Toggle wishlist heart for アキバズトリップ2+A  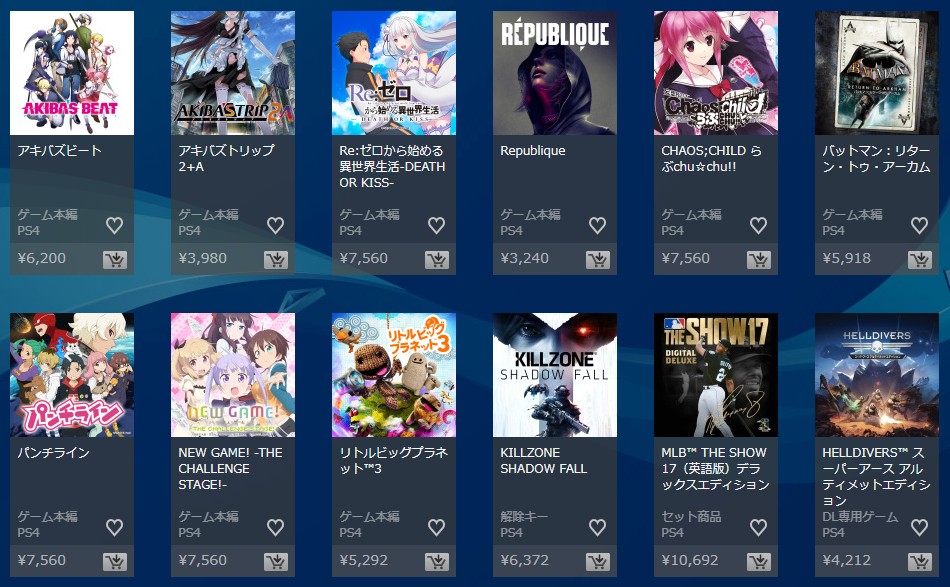point(276,225)
